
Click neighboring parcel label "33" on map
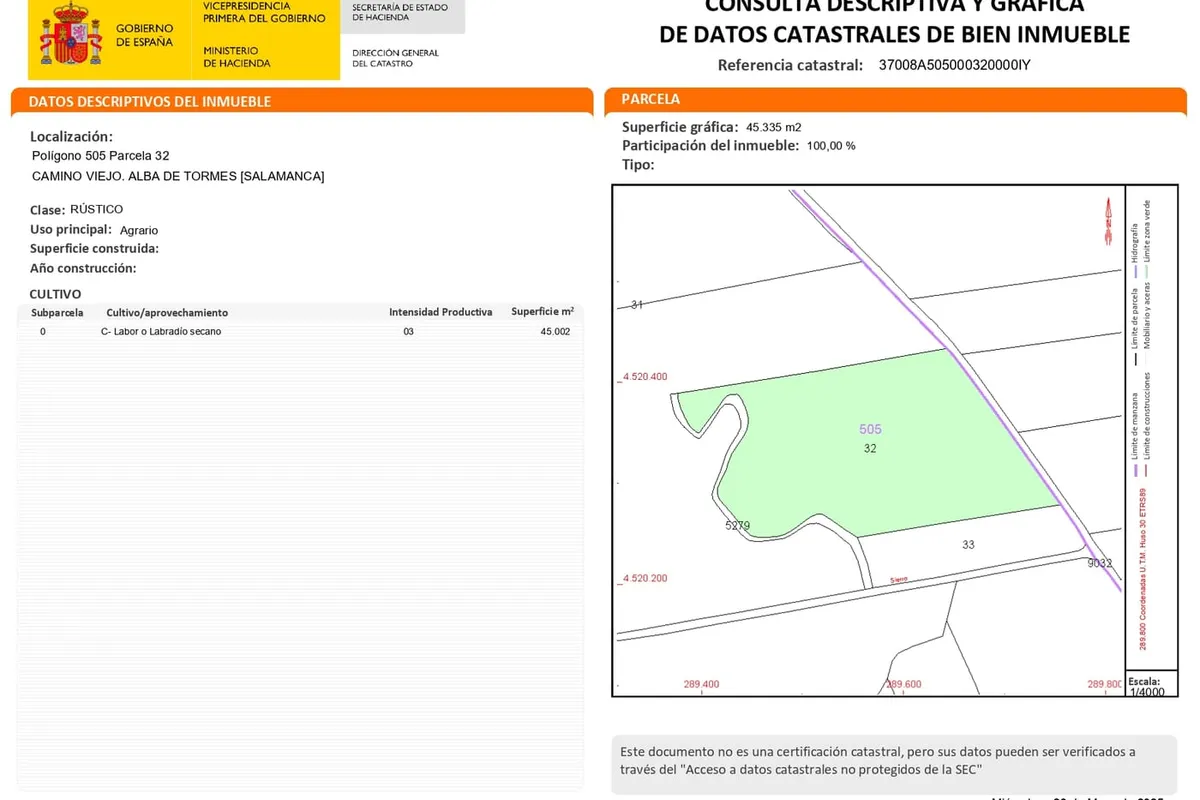click(x=968, y=545)
